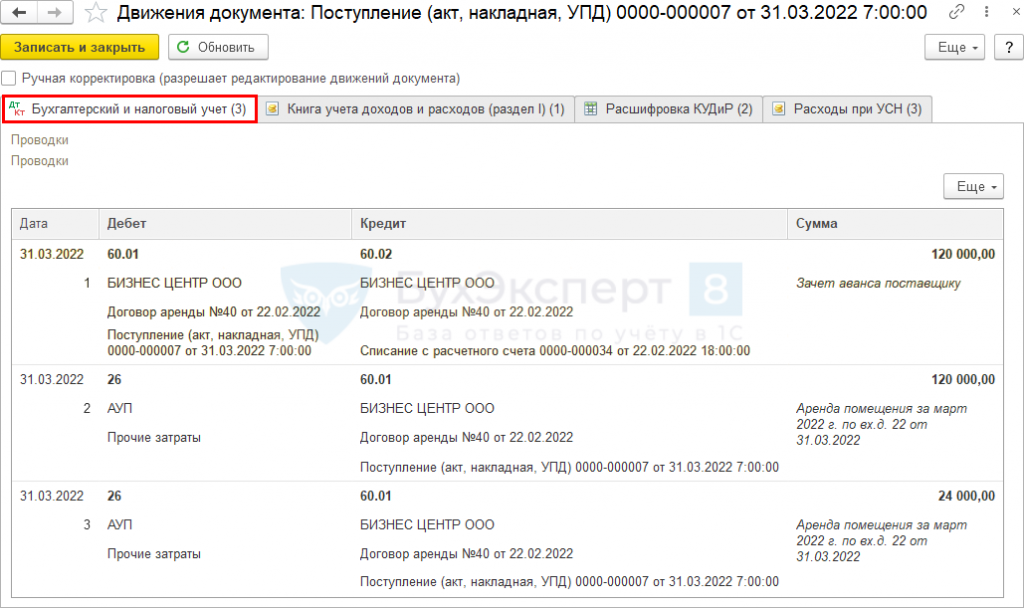The image size is (1024, 608).
Task: Add document to favorites with the star
Action: (95, 12)
